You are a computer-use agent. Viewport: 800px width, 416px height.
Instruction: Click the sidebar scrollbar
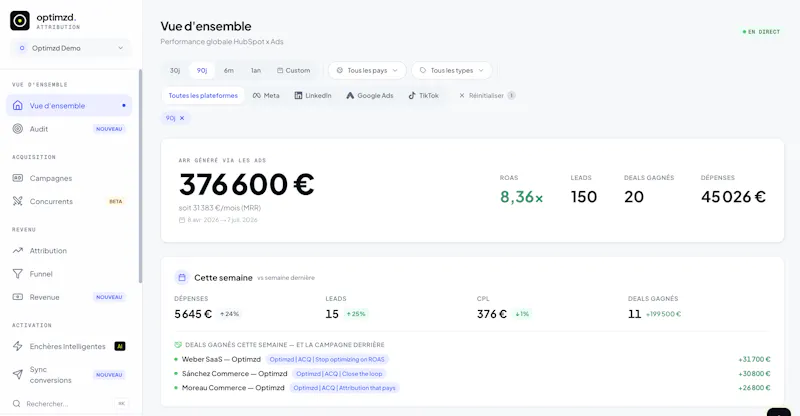coord(140,176)
